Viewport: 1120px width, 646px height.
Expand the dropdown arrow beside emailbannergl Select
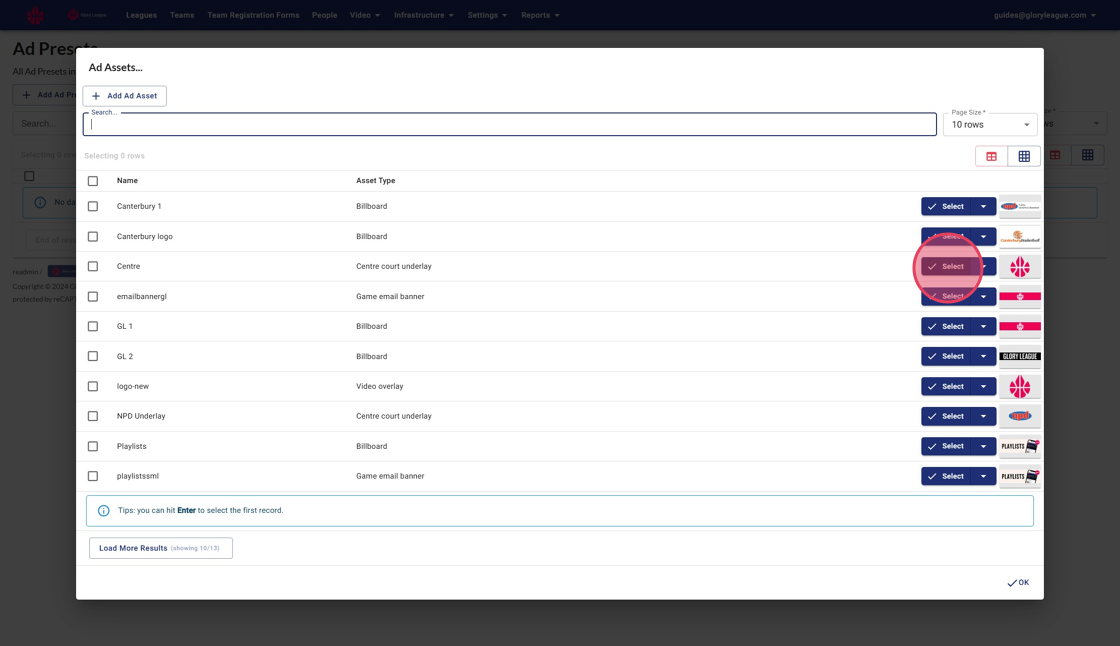pyautogui.click(x=984, y=297)
